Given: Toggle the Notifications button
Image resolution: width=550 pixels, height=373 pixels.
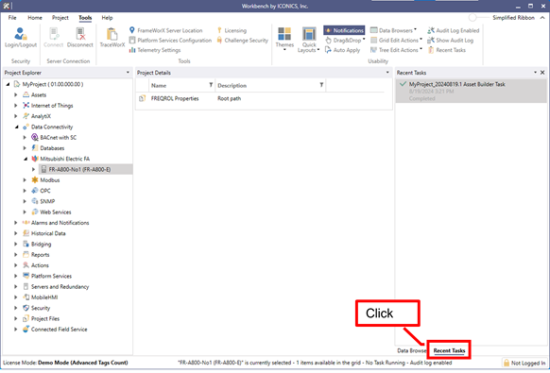Looking at the screenshot, I should coord(344,31).
